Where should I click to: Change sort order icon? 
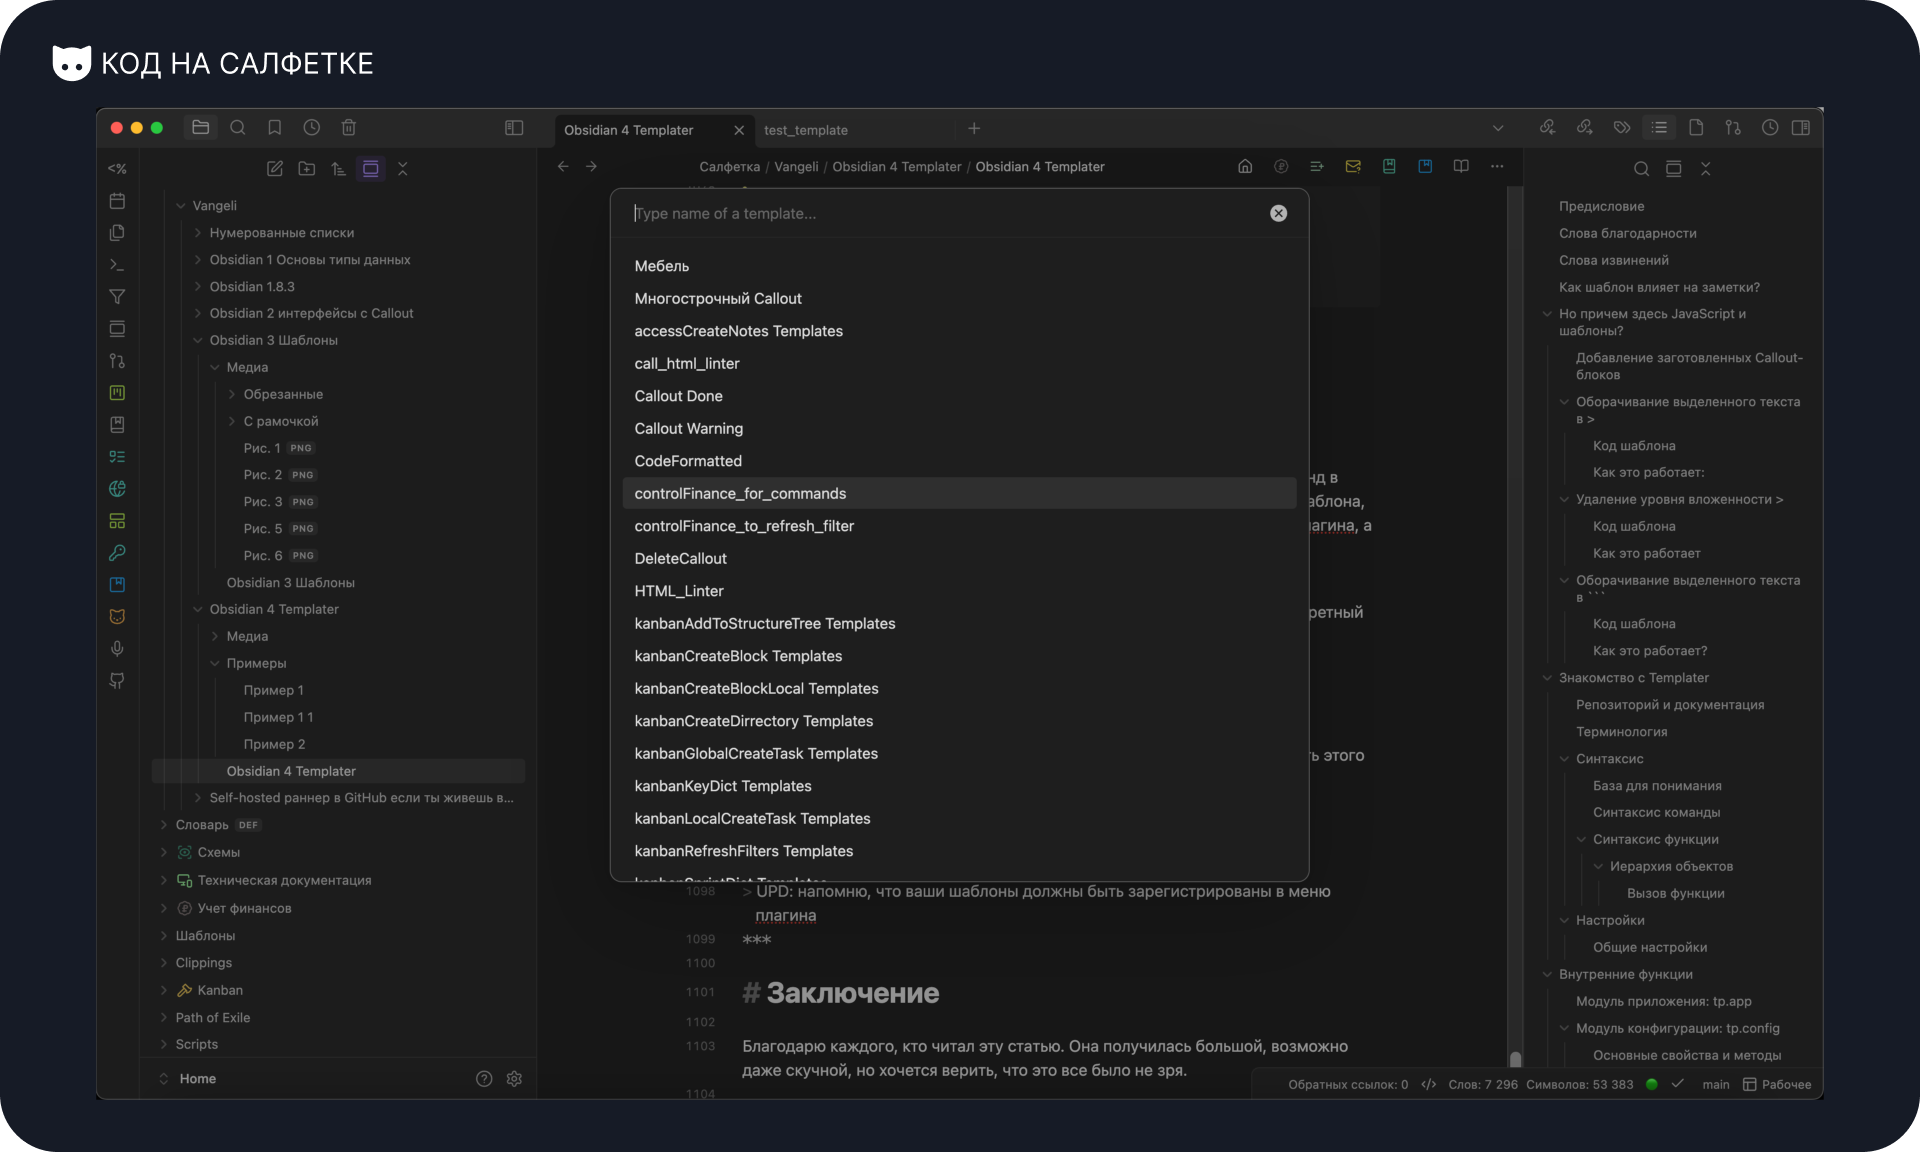(x=339, y=169)
